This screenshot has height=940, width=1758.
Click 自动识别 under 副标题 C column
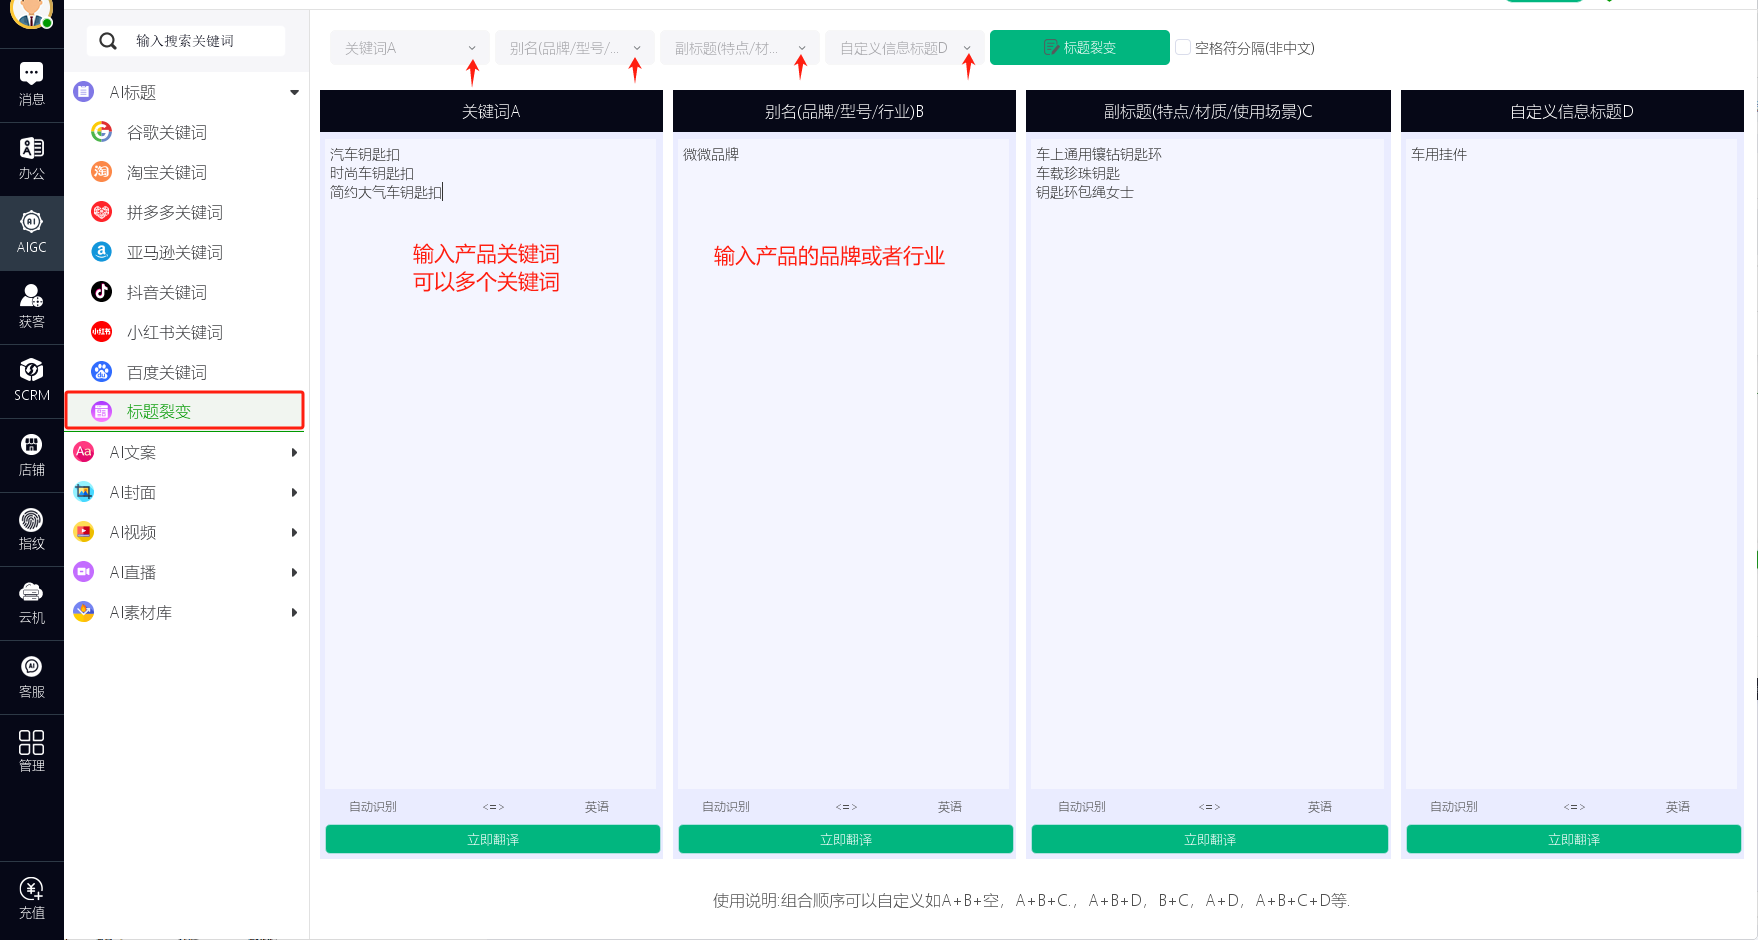(x=1082, y=807)
